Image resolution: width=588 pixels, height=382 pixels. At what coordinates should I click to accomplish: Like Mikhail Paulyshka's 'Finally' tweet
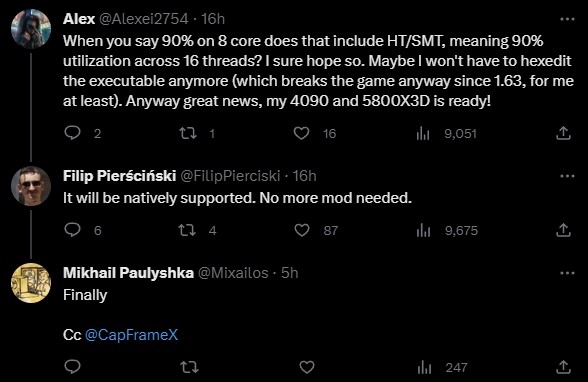(307, 367)
